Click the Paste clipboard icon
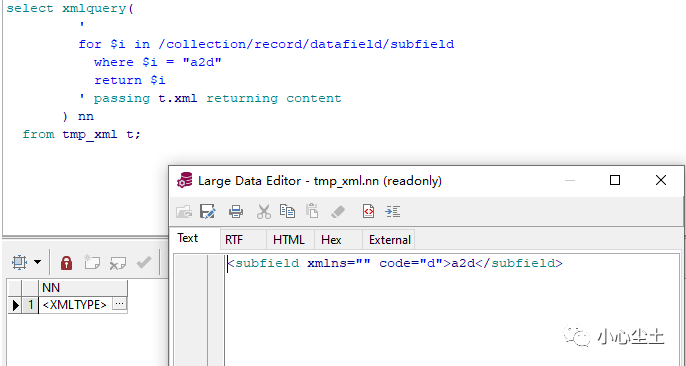Image resolution: width=686 pixels, height=366 pixels. 312,211
